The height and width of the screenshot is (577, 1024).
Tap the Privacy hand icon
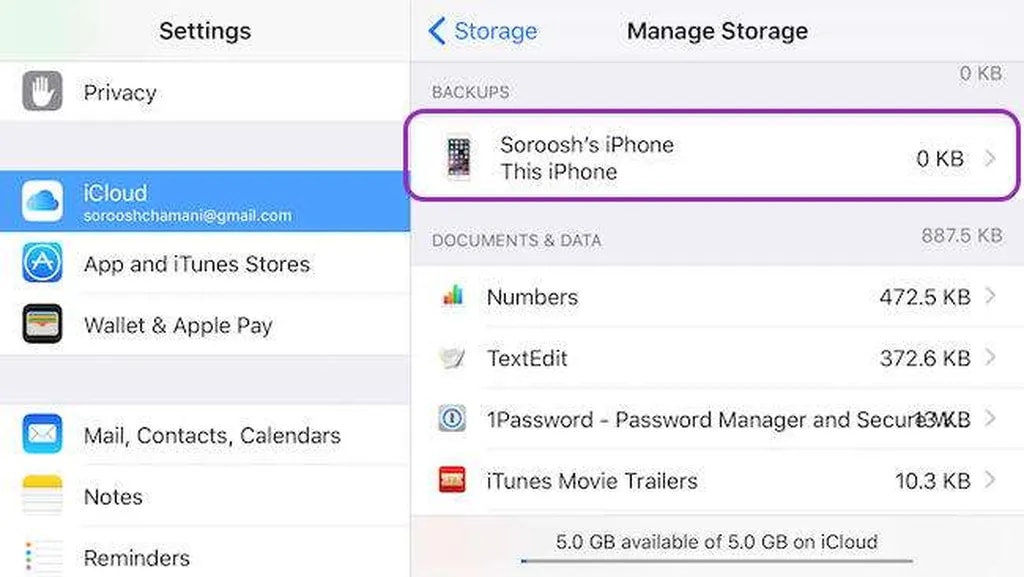42,92
